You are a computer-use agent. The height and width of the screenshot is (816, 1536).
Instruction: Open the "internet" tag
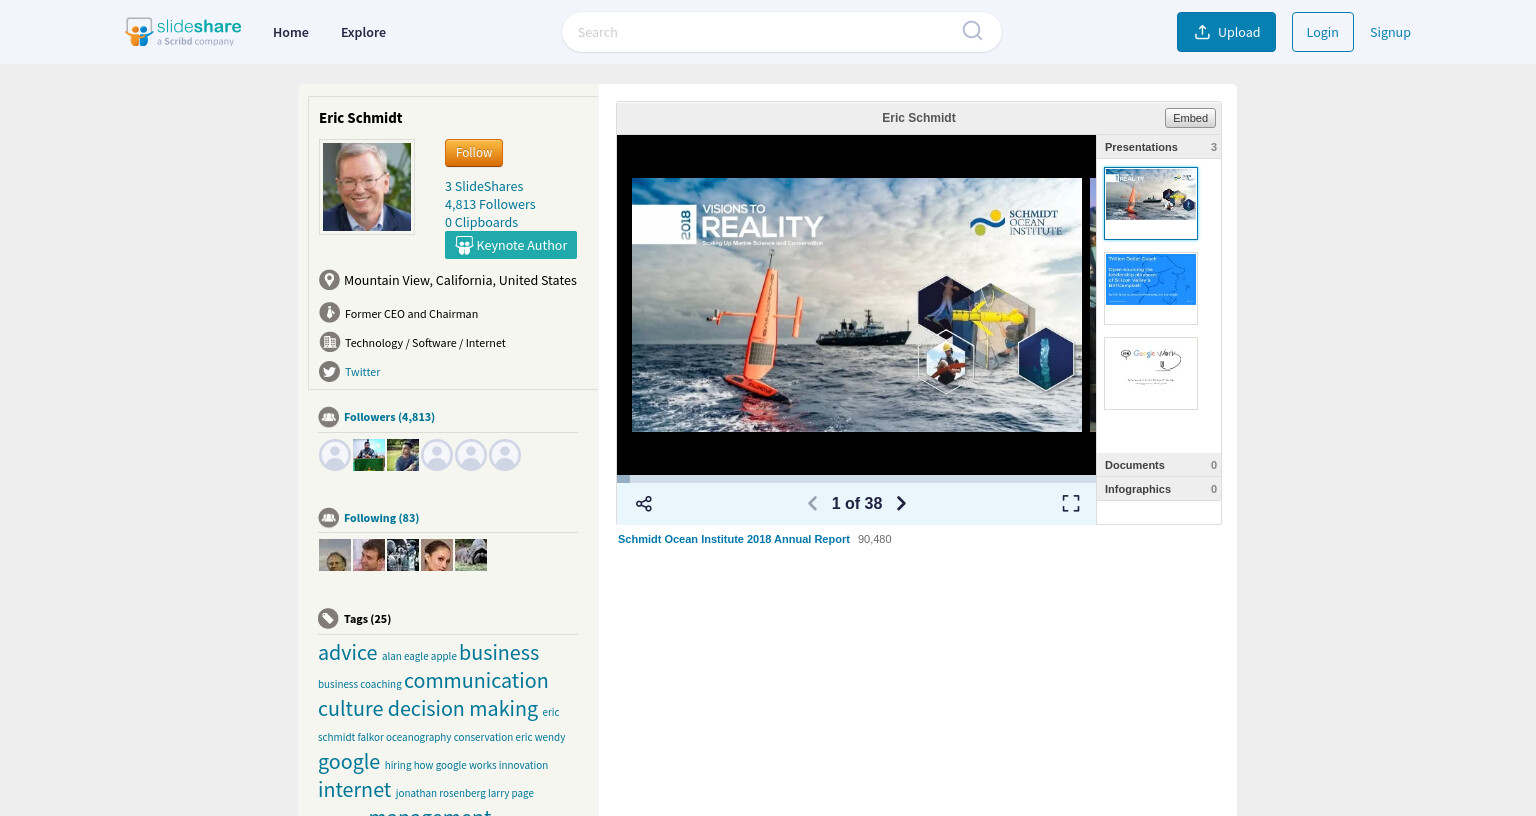pyautogui.click(x=355, y=790)
